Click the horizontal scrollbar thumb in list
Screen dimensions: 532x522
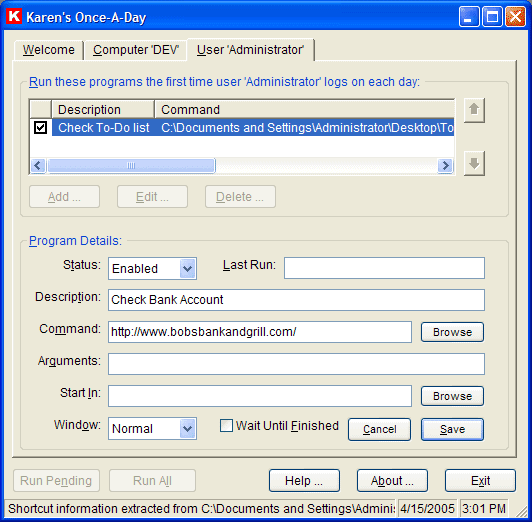pyautogui.click(x=131, y=166)
